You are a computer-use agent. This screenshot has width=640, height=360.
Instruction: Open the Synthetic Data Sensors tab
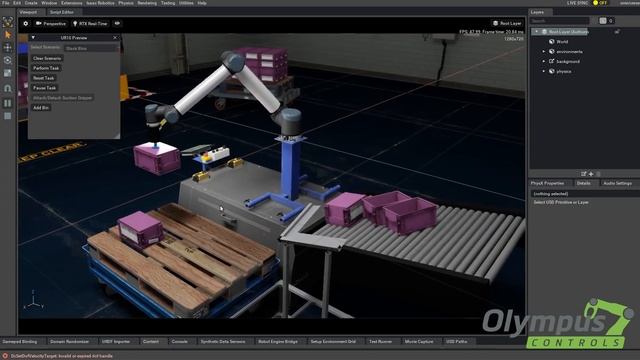223,342
